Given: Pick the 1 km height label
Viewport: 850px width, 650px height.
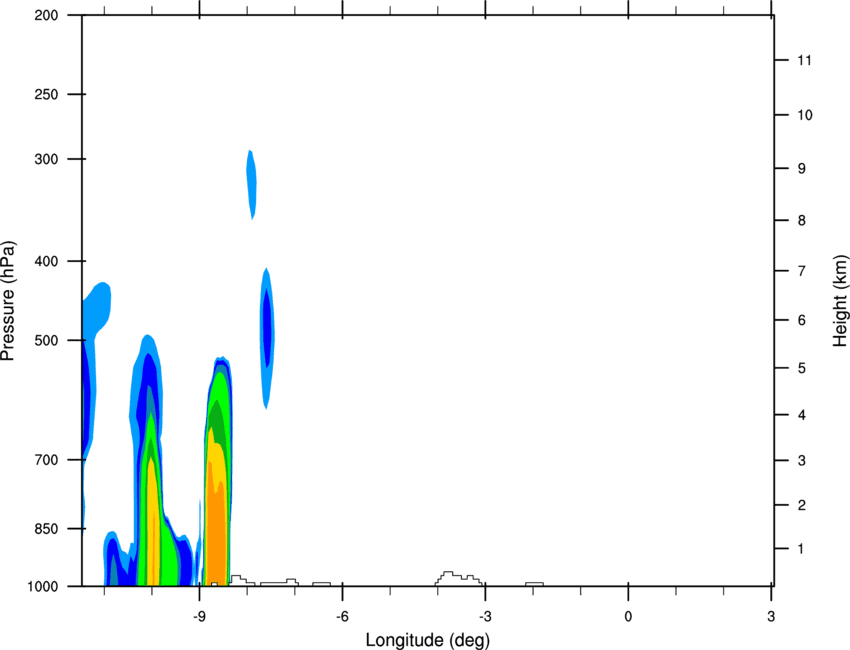Looking at the screenshot, I should 802,549.
